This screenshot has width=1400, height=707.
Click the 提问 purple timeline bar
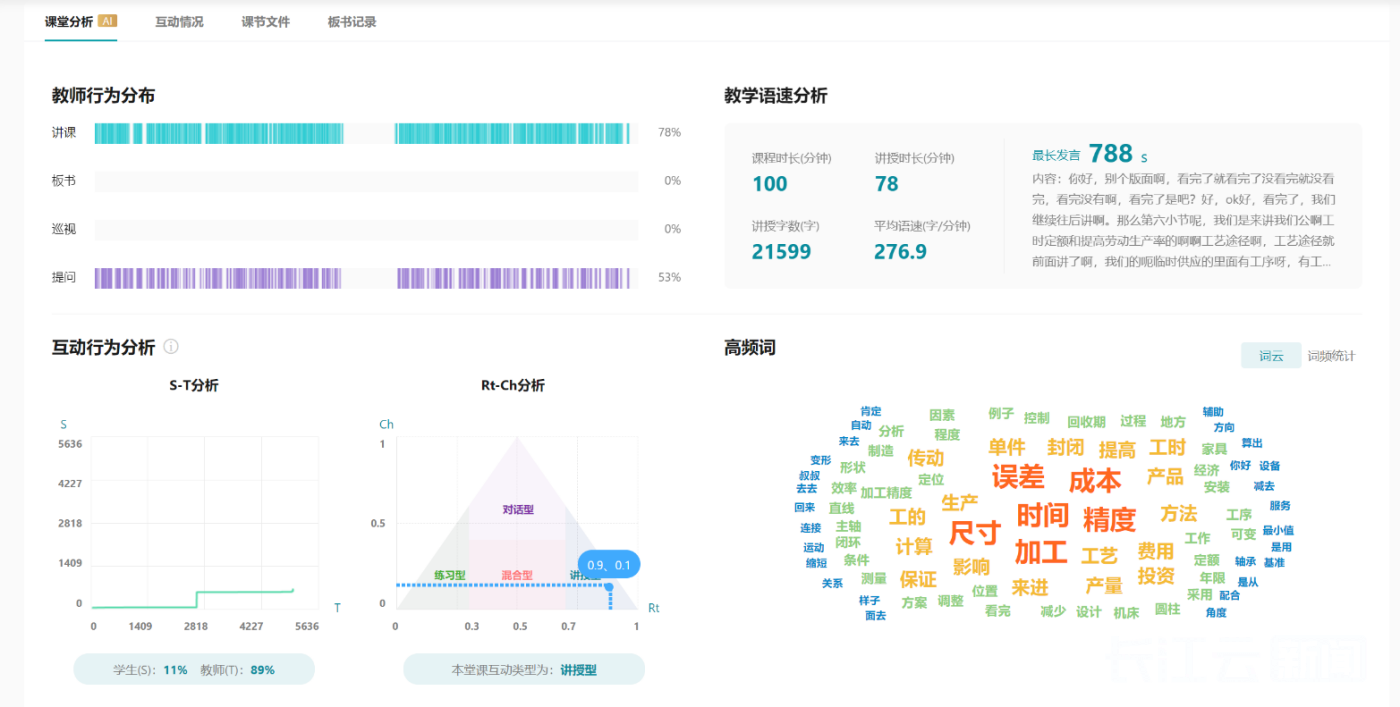point(366,278)
